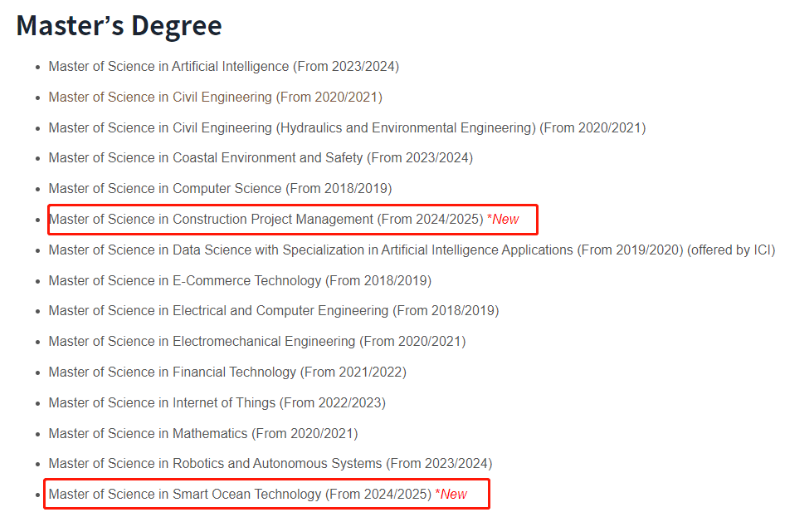Select Civil Engineering (Hydraulics and Environmental Engineering) program

point(292,128)
